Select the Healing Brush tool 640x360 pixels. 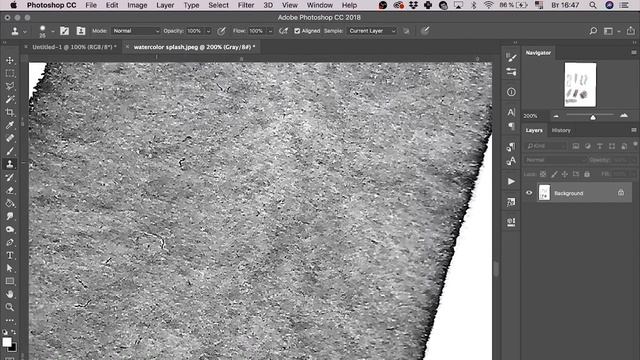point(10,138)
